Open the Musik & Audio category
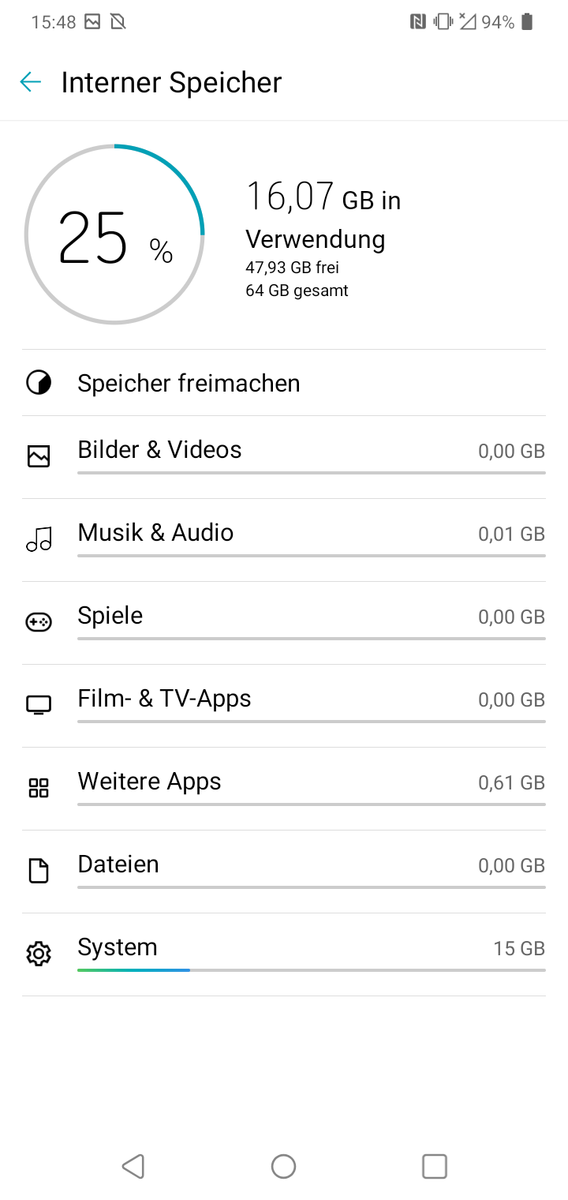The width and height of the screenshot is (568, 1200). tap(284, 540)
